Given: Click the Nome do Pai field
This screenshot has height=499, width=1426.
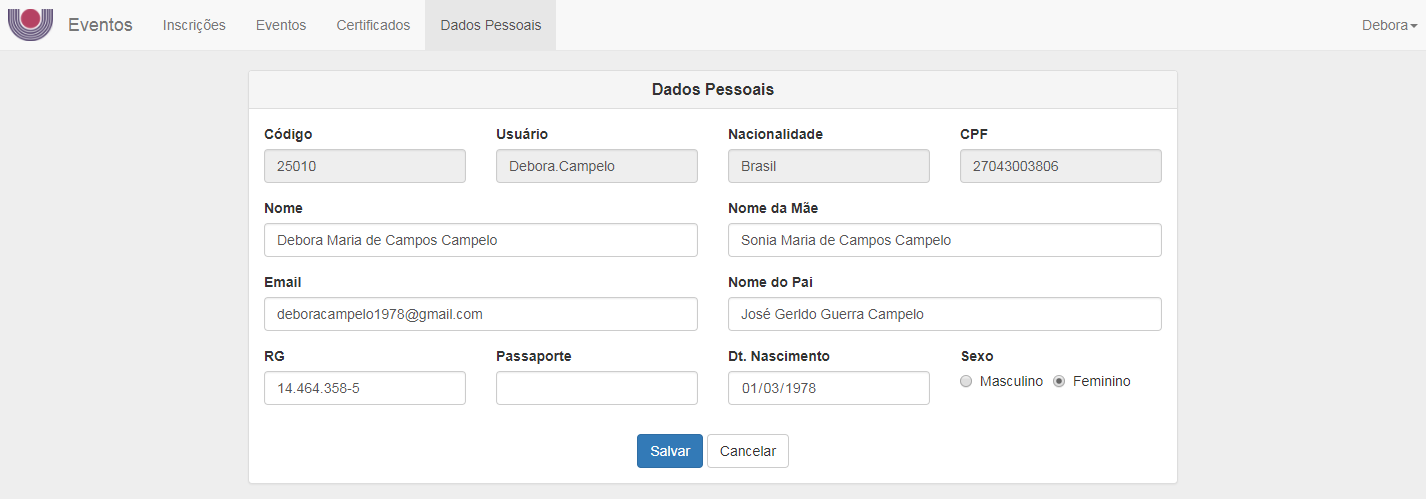Looking at the screenshot, I should coord(945,314).
